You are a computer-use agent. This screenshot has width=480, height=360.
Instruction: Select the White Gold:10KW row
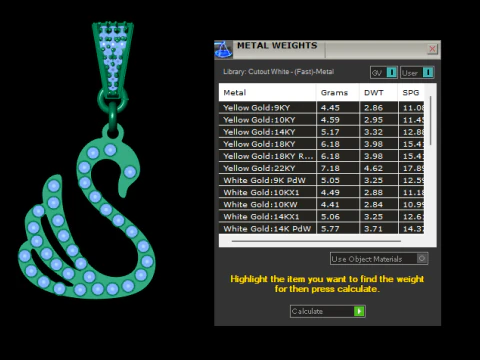322,204
